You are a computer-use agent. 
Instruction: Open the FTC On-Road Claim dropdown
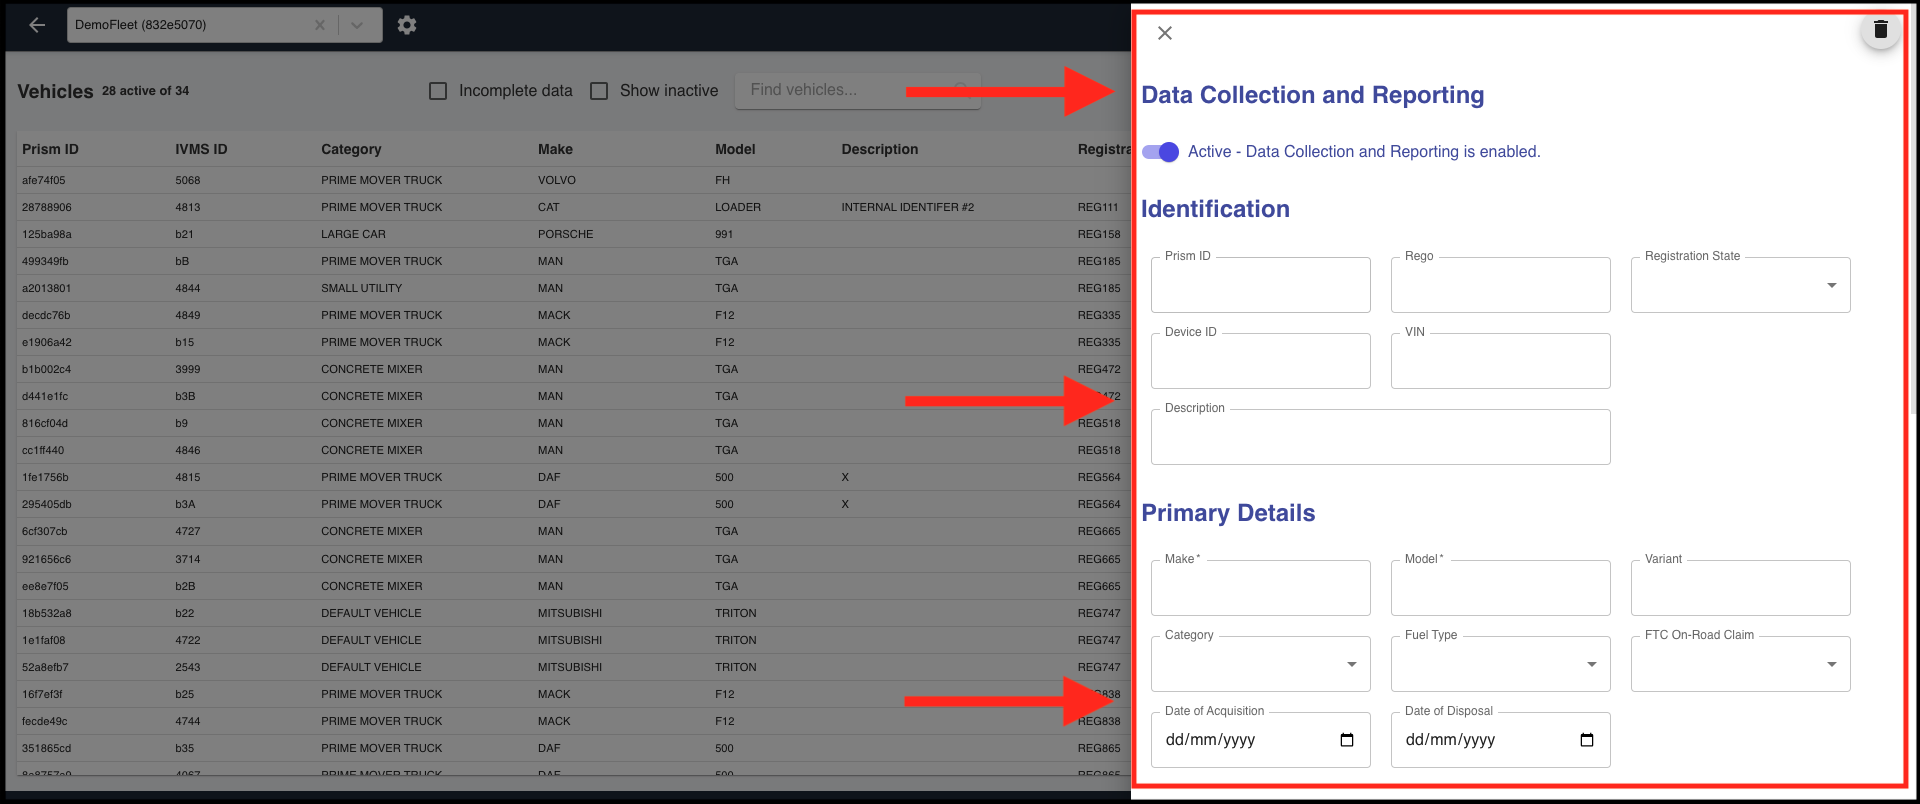[x=1831, y=664]
